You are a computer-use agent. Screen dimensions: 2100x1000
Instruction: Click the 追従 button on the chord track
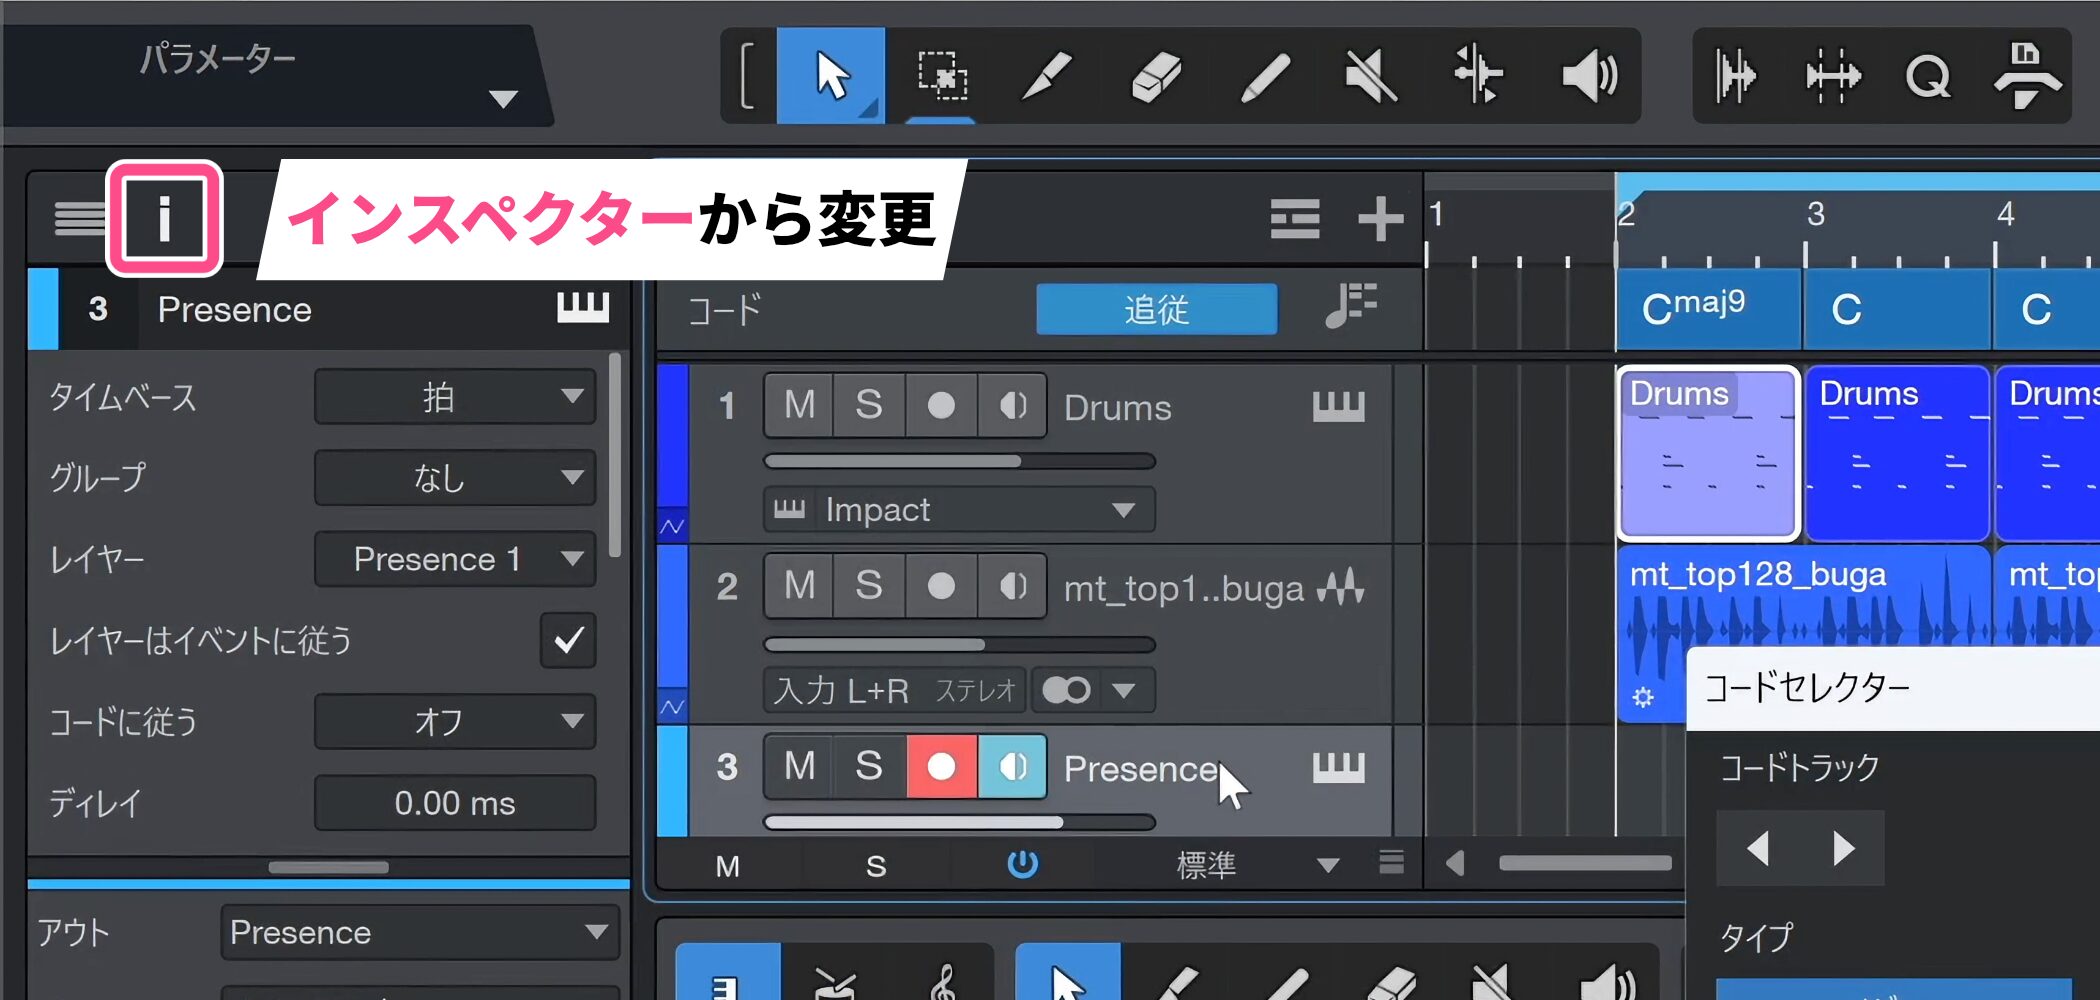point(1156,309)
